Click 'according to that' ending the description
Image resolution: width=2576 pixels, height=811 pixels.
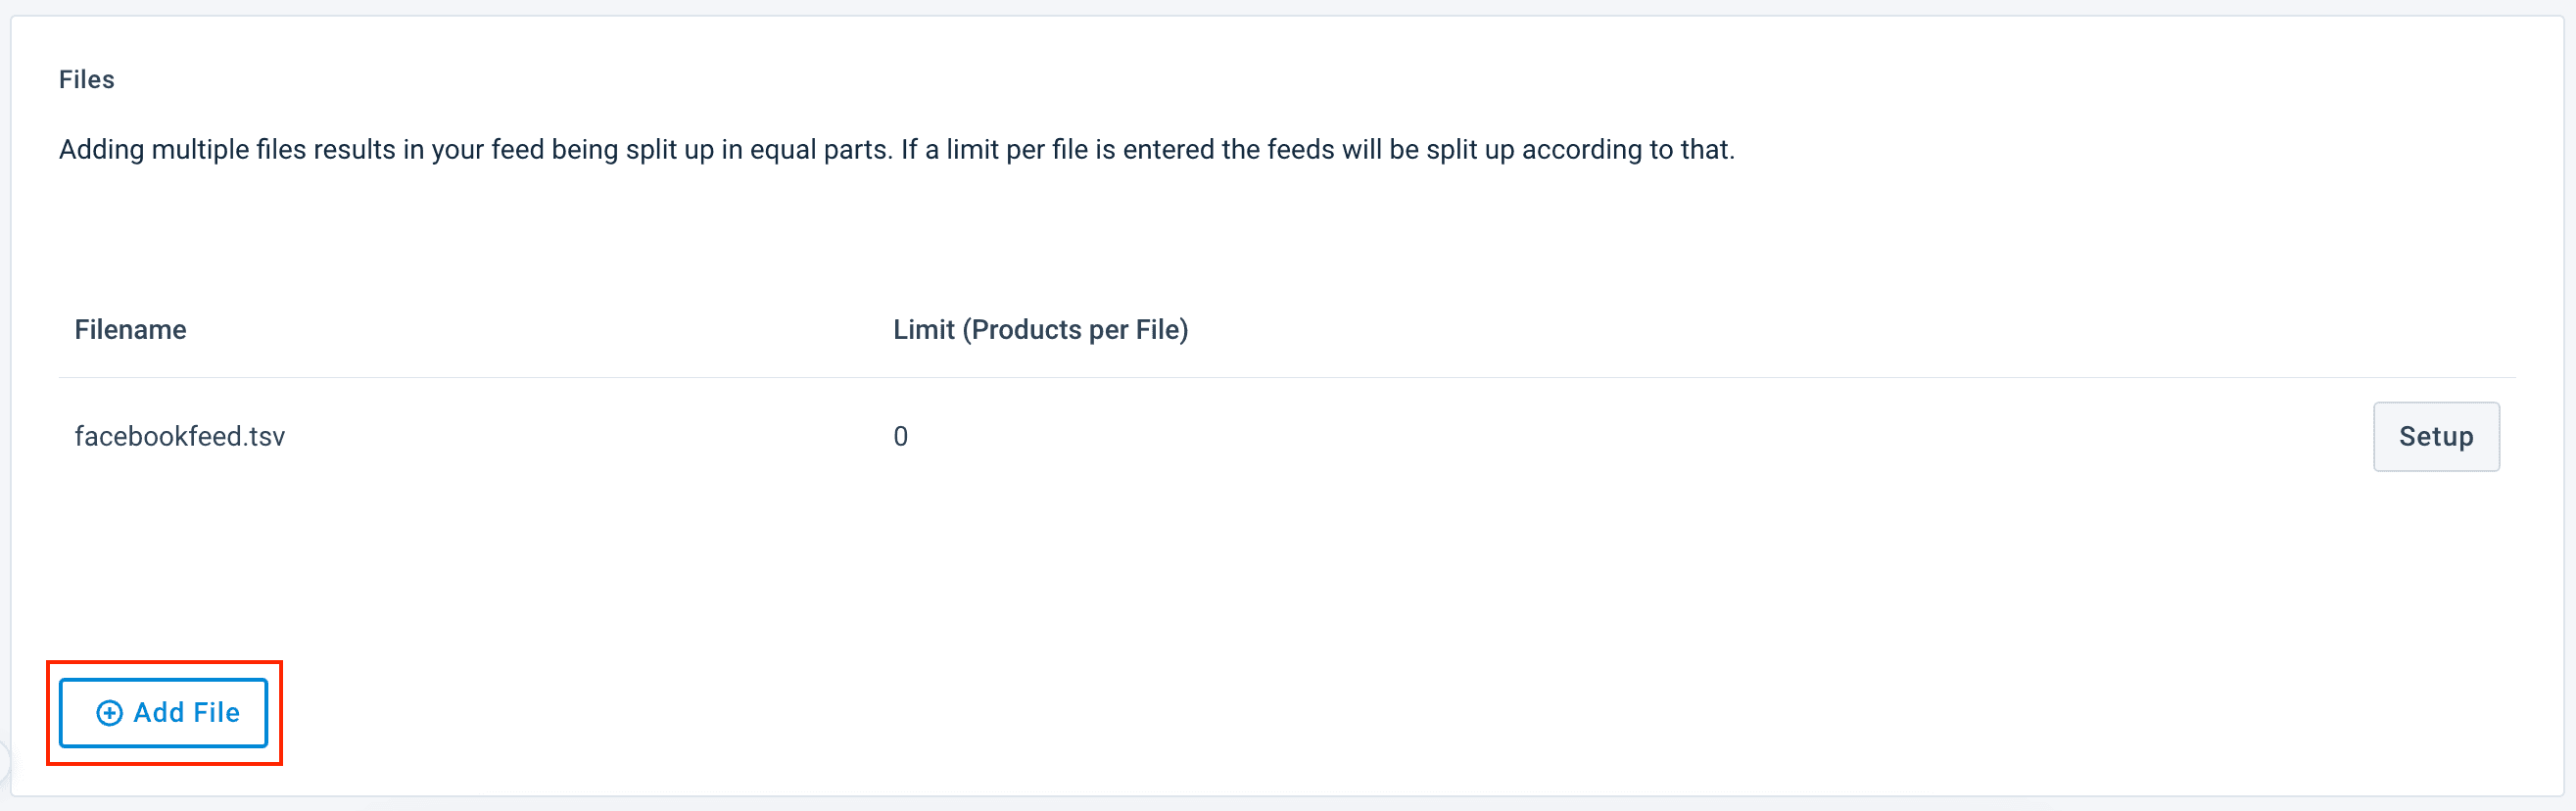coord(1627,150)
